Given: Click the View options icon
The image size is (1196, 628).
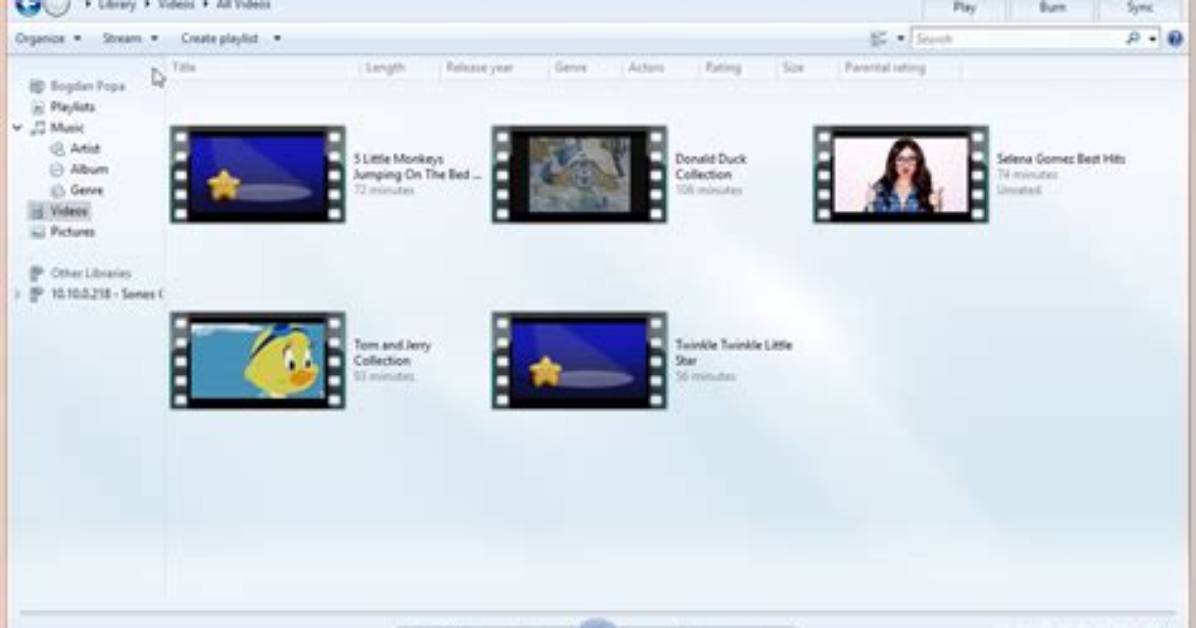Looking at the screenshot, I should [879, 38].
